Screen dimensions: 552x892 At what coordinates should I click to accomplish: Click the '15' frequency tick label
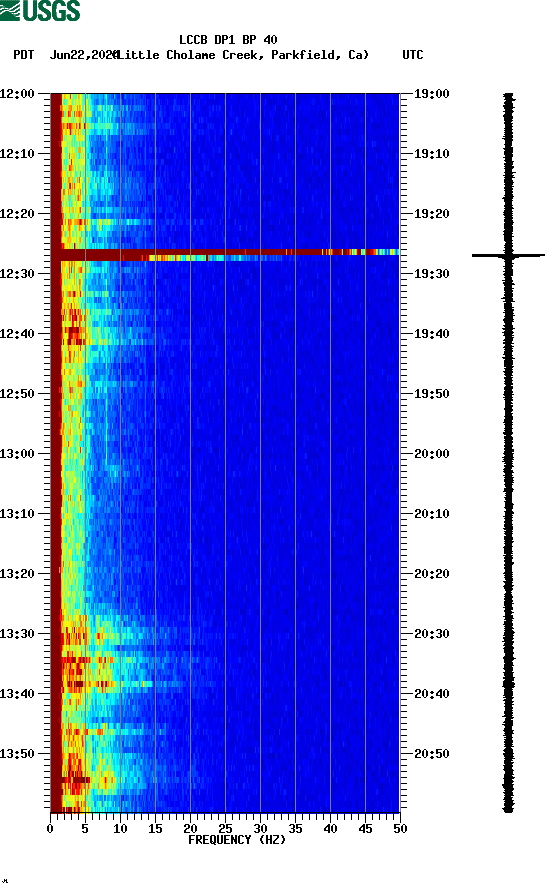pyautogui.click(x=155, y=829)
